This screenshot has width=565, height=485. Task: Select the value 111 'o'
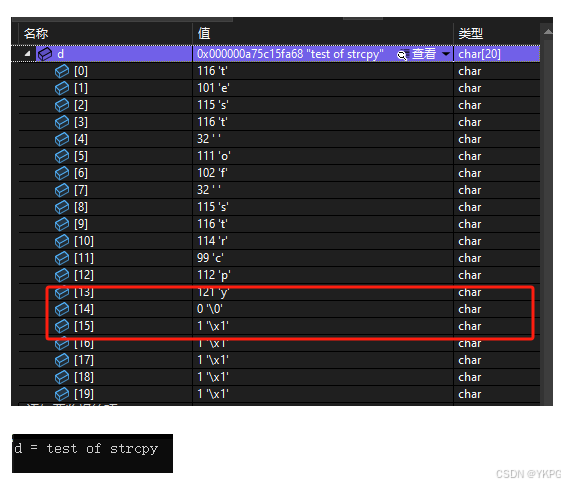point(214,156)
